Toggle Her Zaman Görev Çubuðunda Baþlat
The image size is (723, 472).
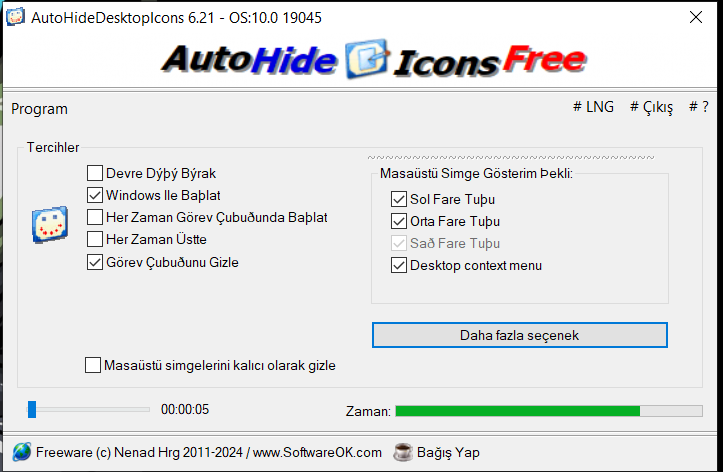(x=95, y=217)
